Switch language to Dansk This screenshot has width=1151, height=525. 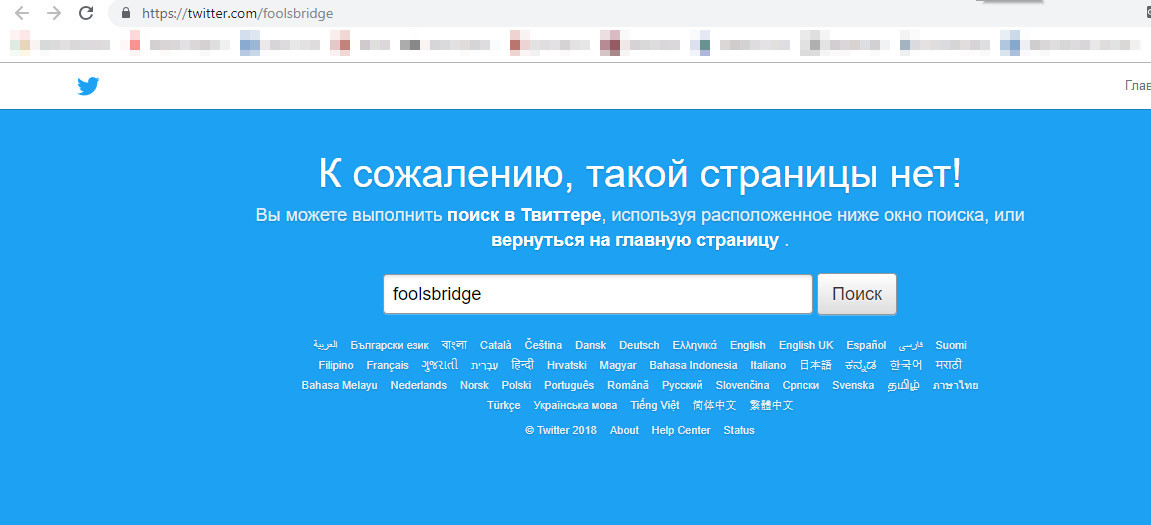pos(591,345)
